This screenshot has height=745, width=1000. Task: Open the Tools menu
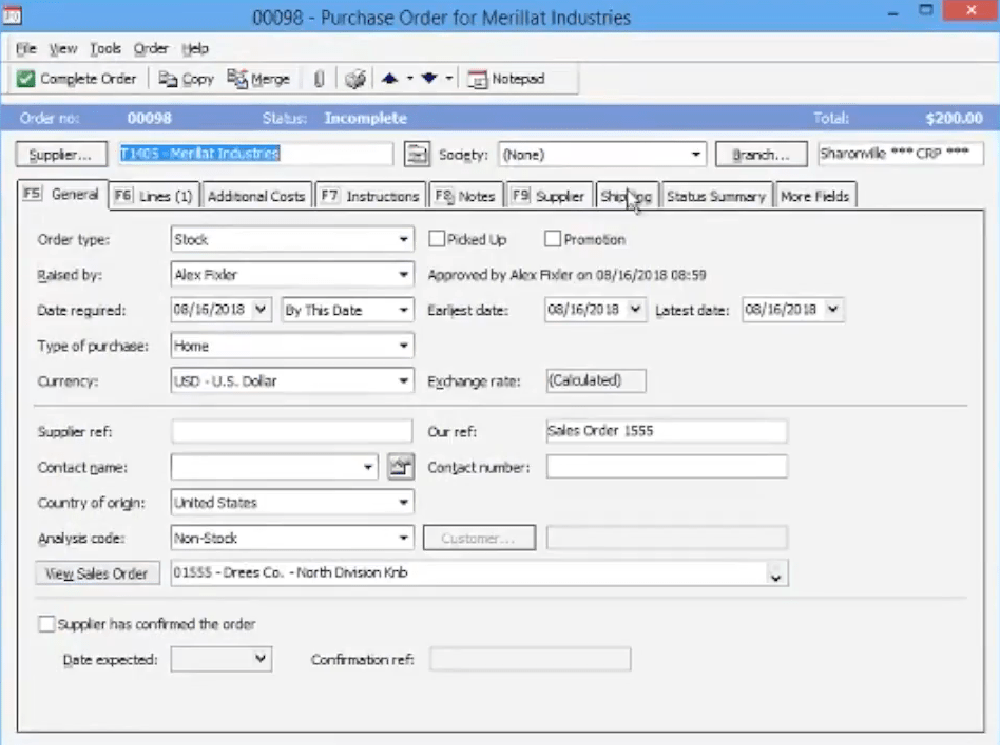tap(105, 48)
